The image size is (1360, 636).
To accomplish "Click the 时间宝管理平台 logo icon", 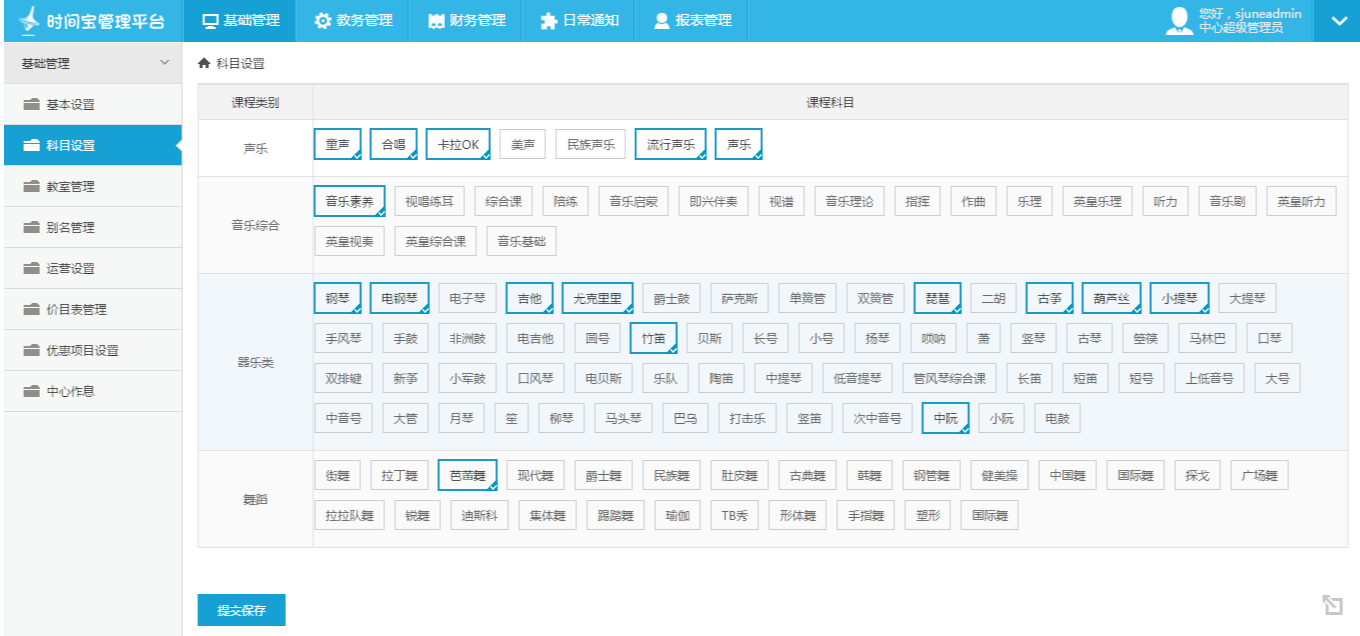I will point(28,20).
